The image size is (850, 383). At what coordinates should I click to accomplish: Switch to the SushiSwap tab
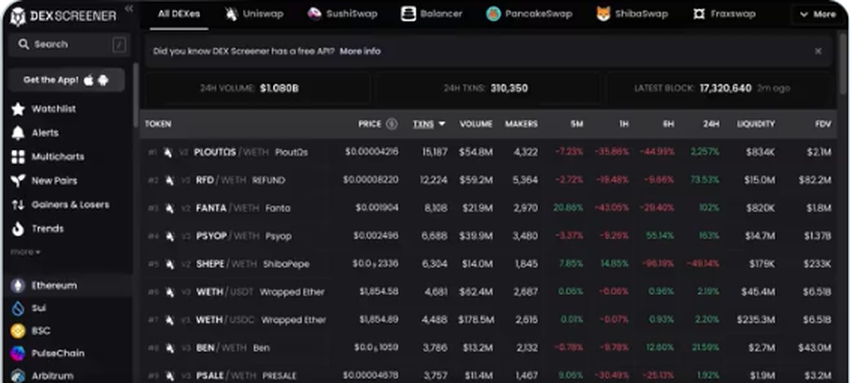tap(342, 14)
